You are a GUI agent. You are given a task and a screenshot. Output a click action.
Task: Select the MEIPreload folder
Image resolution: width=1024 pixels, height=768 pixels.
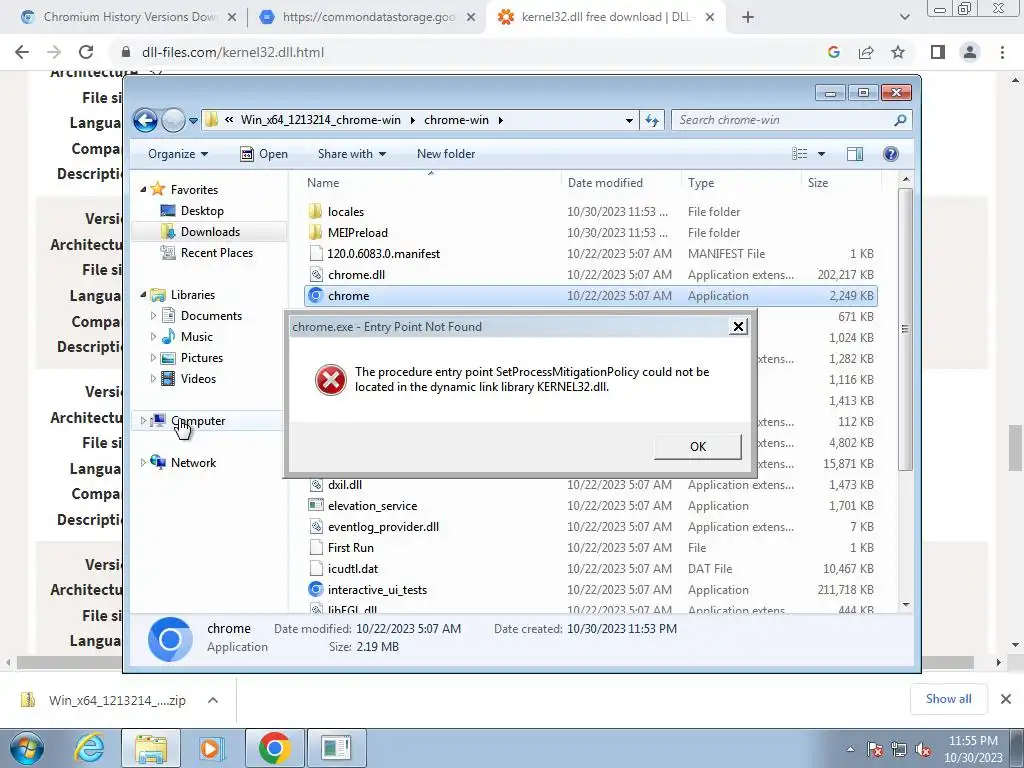pos(358,232)
